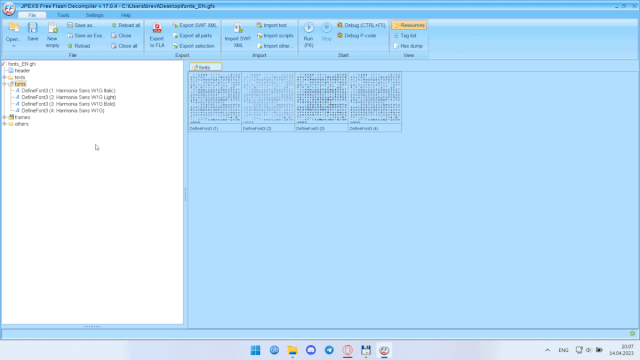The width and height of the screenshot is (640, 360).
Task: Close the current file via ribbon
Action: (x=121, y=36)
